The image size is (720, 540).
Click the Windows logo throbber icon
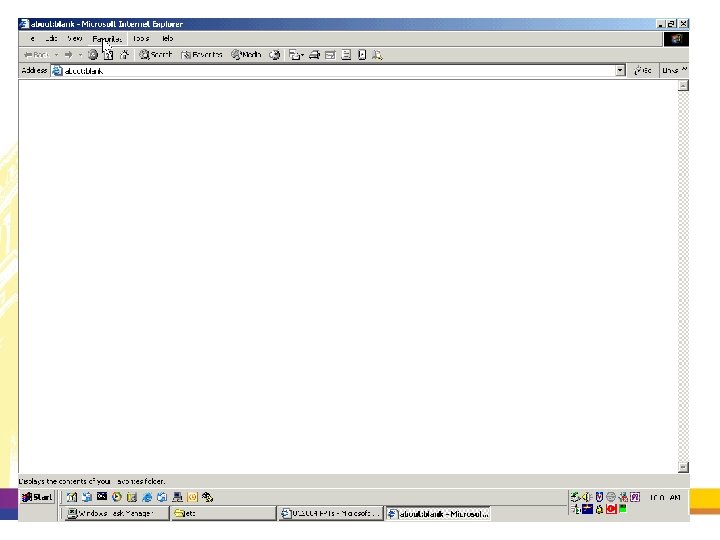(x=676, y=39)
